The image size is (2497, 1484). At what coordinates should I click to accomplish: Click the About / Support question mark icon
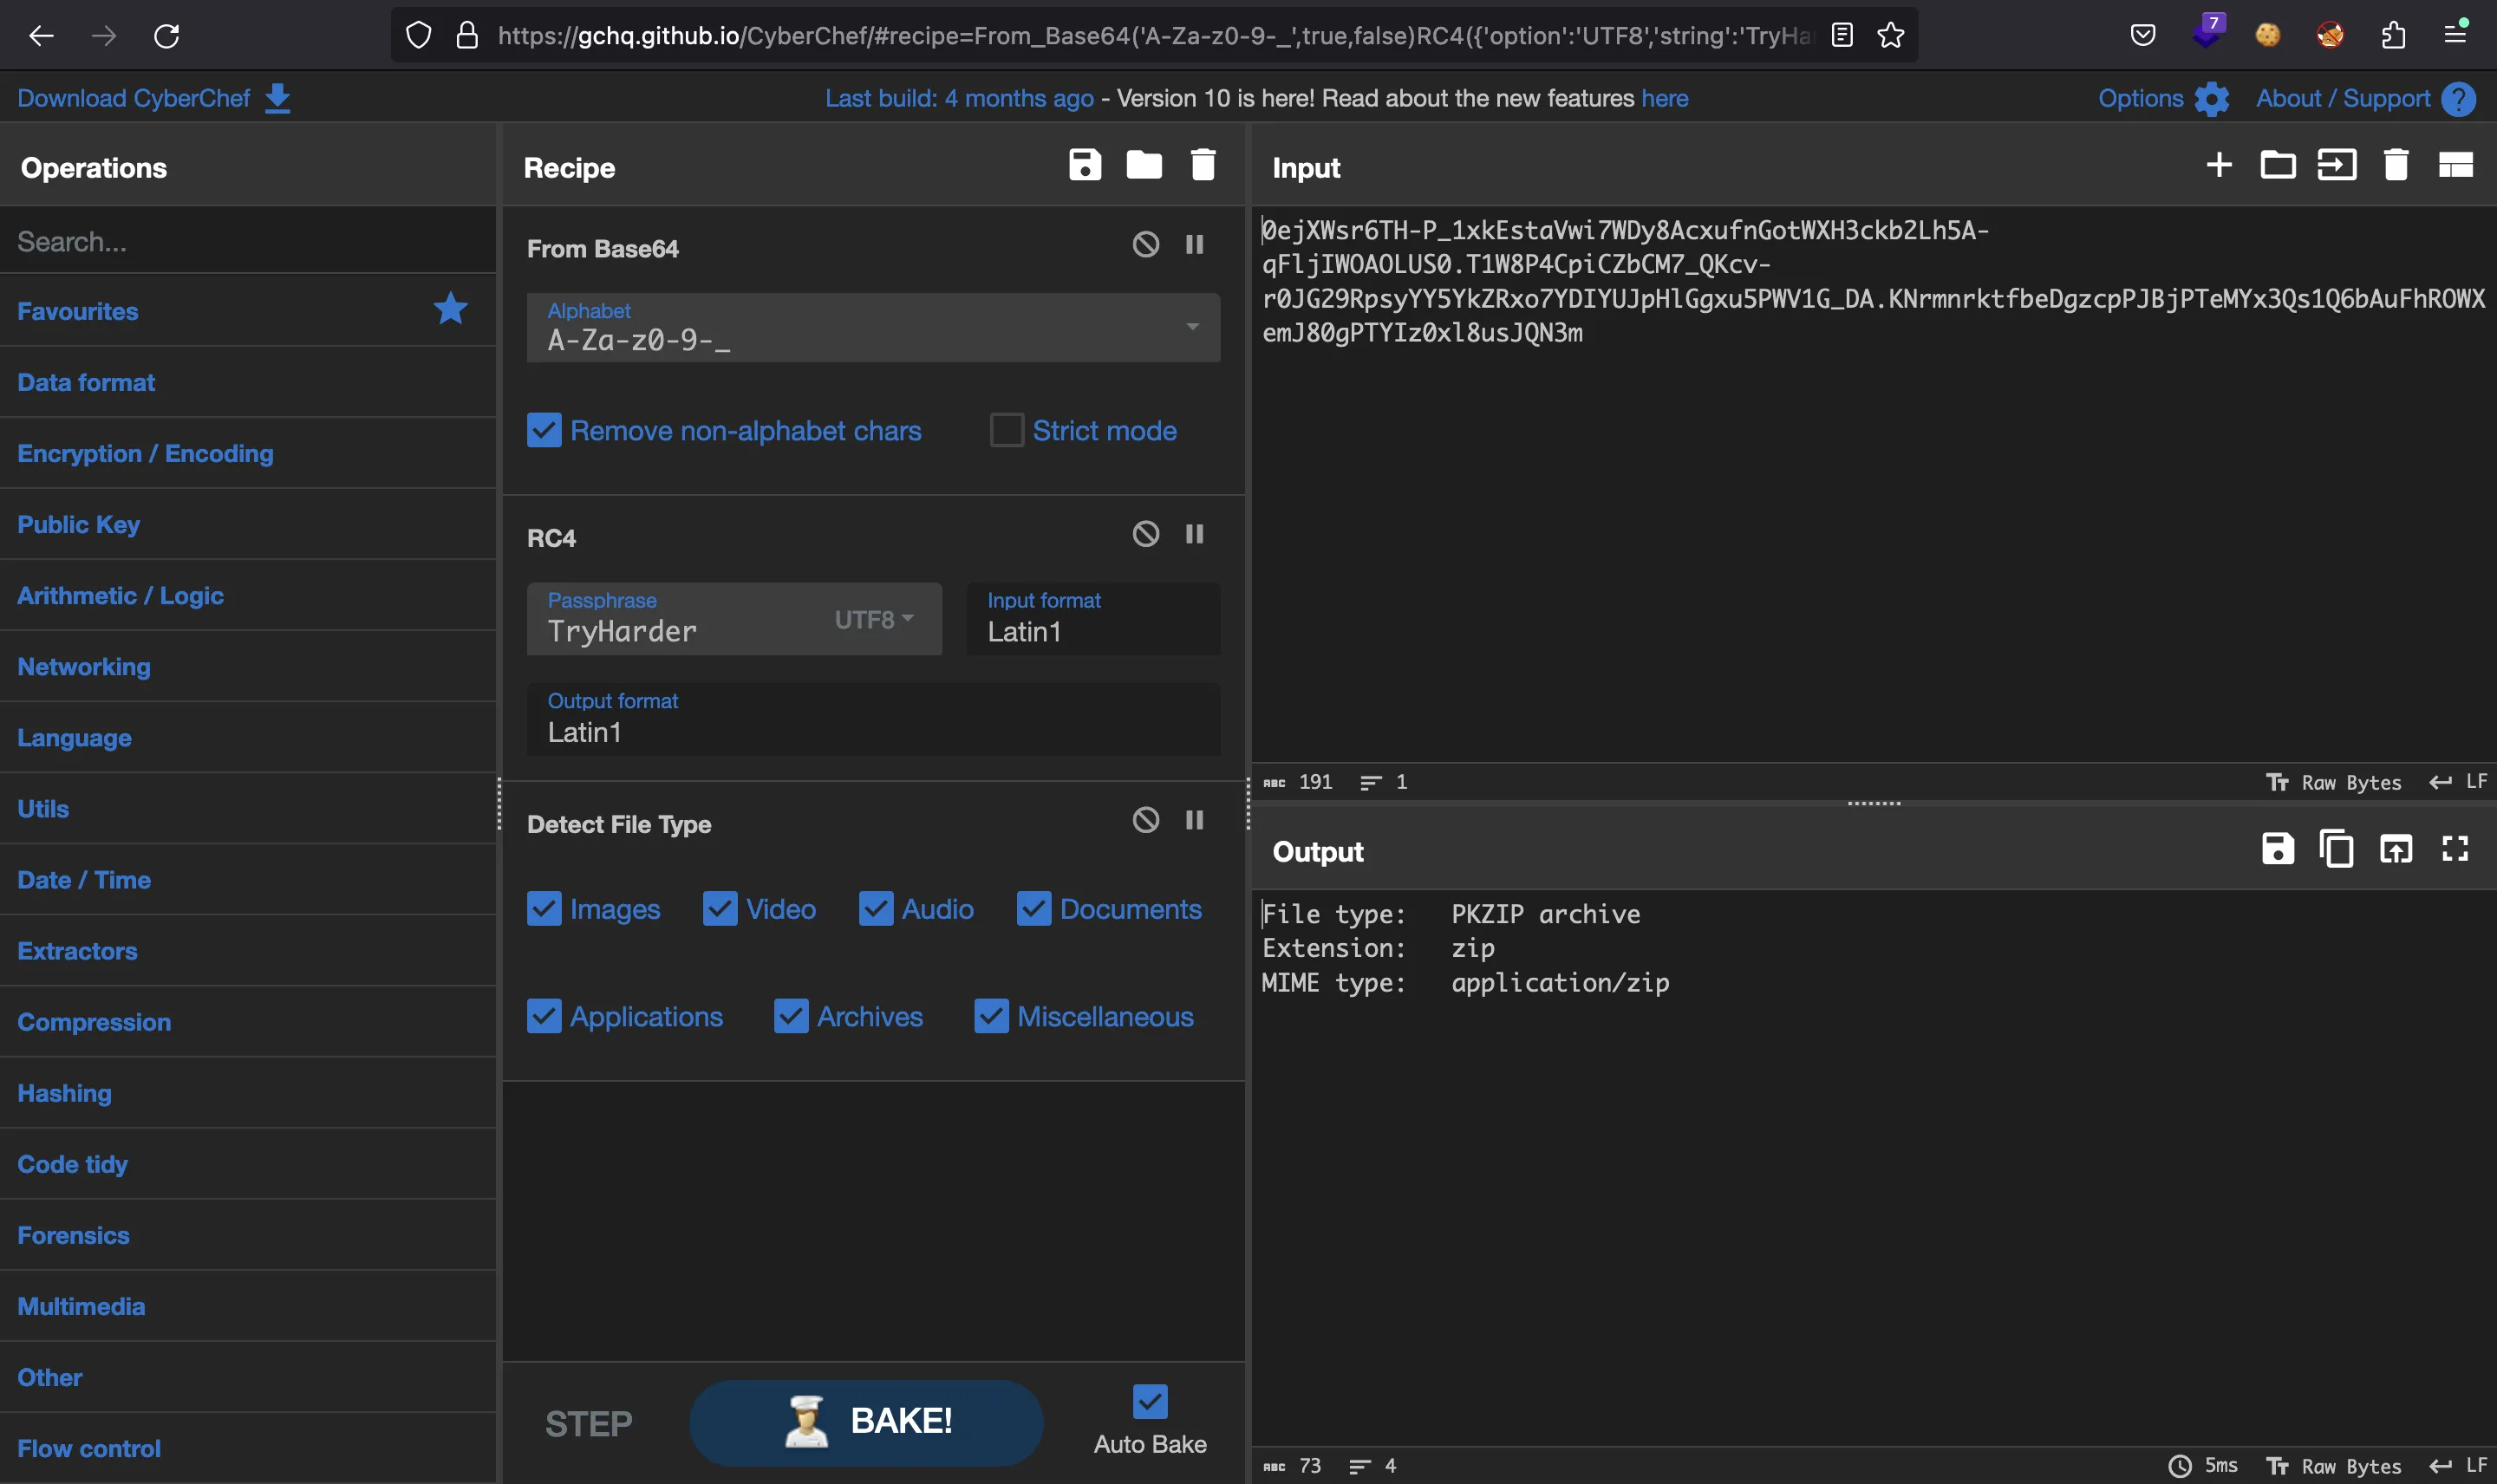pos(2458,99)
